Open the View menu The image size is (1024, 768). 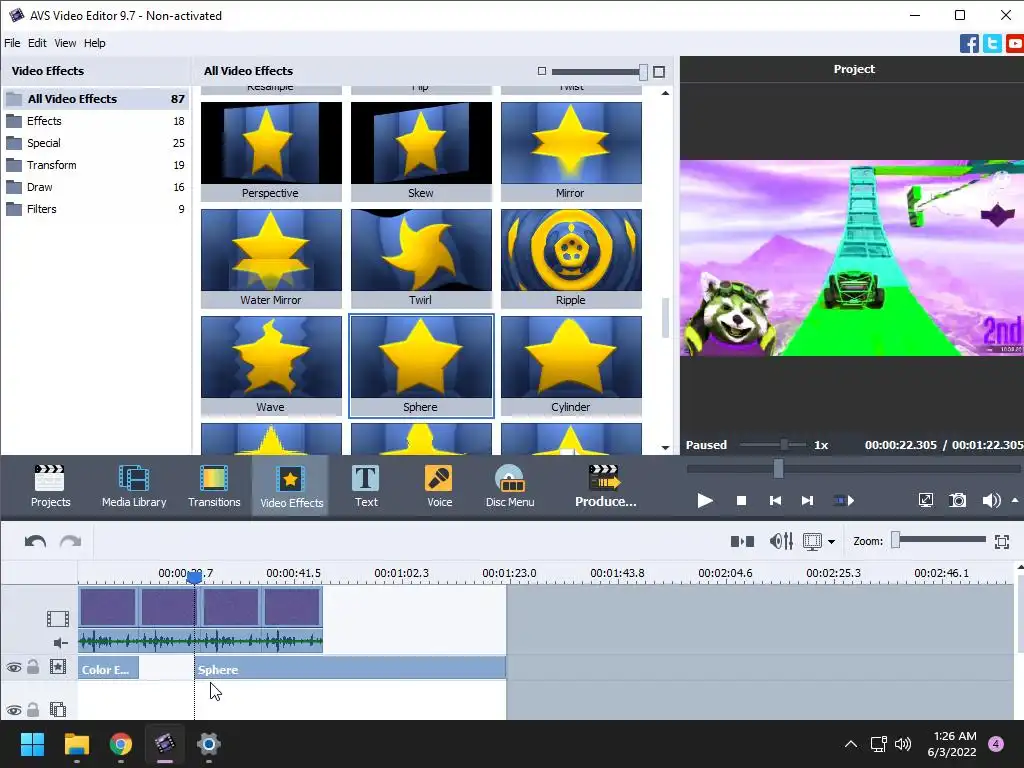65,43
